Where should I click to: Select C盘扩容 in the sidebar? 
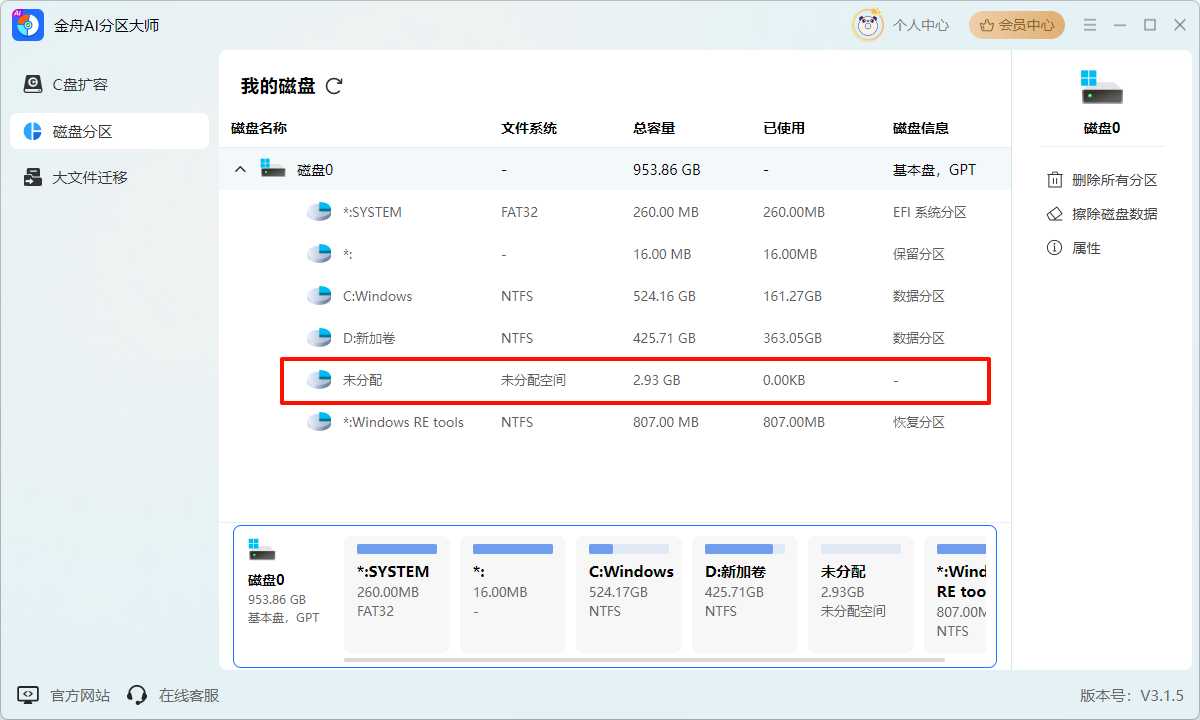pos(109,85)
